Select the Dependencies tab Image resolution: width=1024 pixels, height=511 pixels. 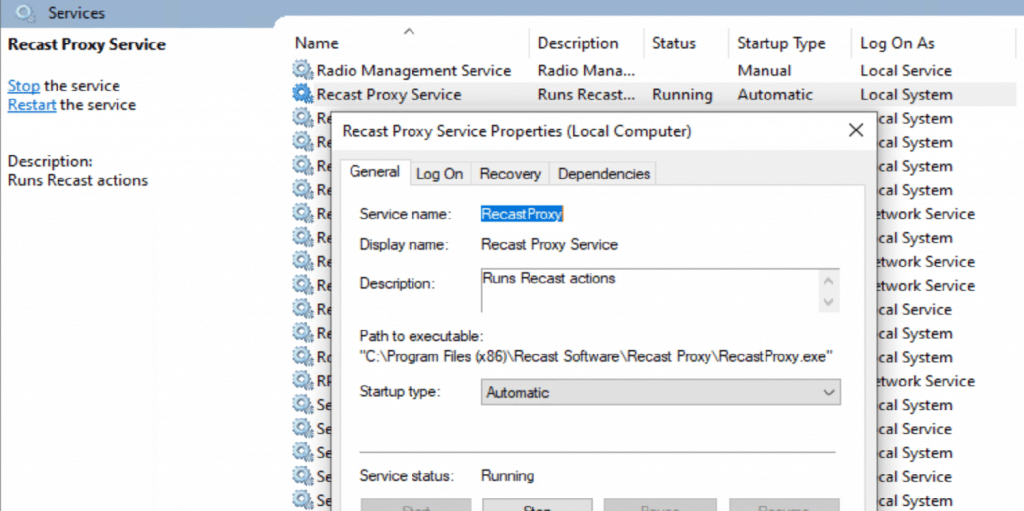[603, 174]
